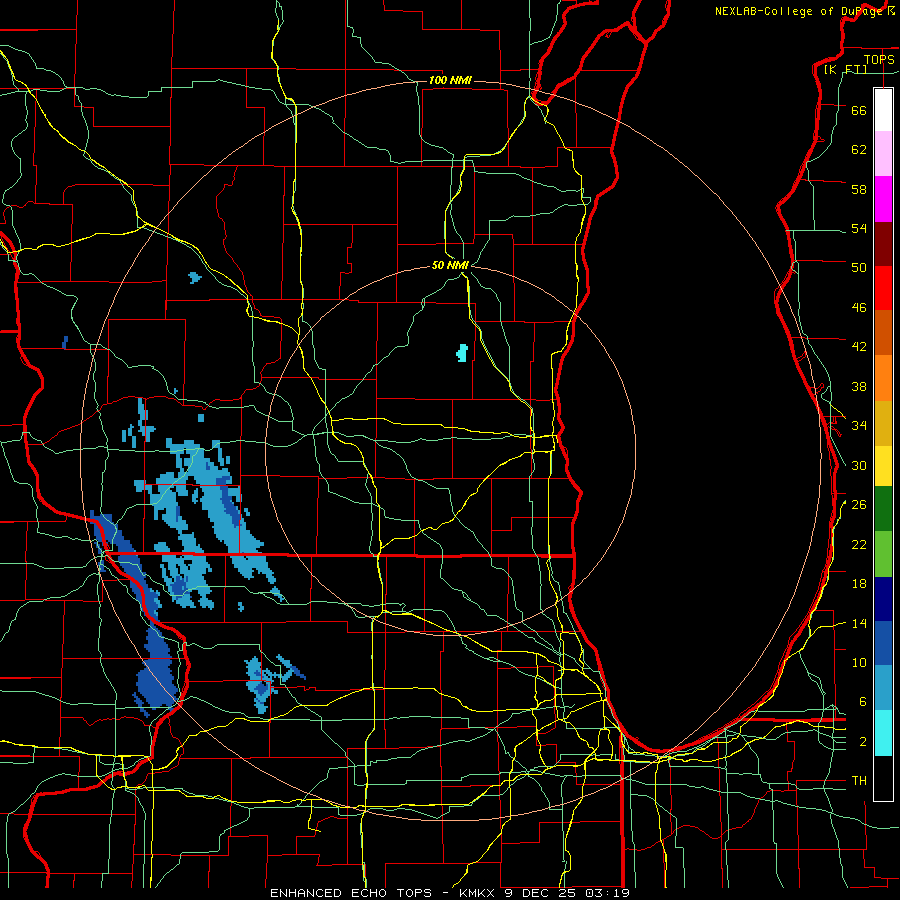
Task: Click the light blue legend swatch
Action: click(883, 688)
